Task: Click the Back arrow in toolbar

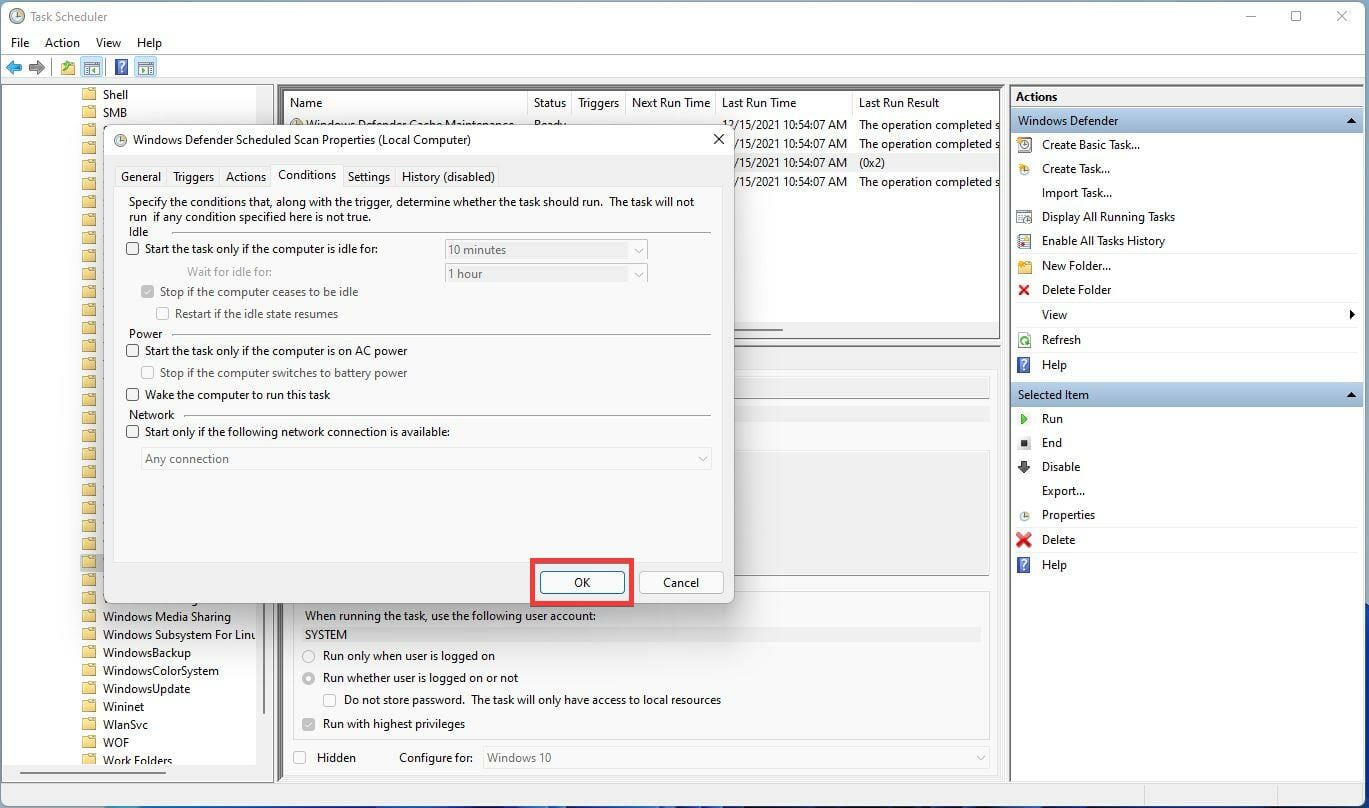Action: pos(14,67)
